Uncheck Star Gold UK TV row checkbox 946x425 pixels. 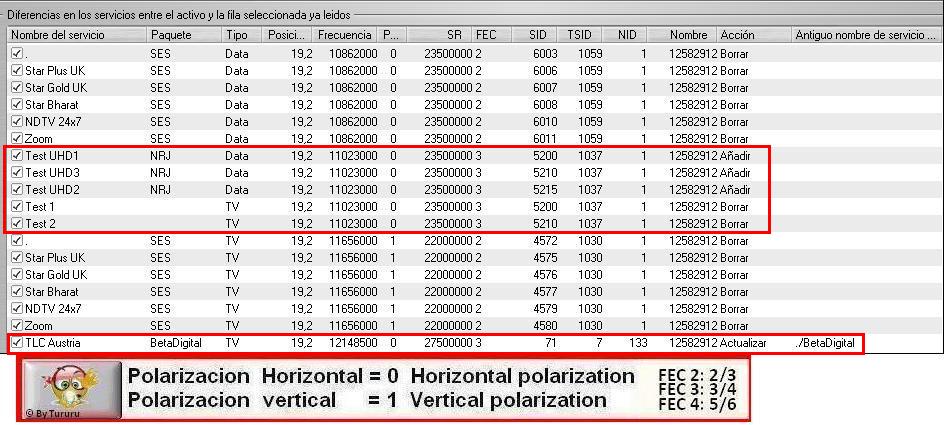pos(17,275)
